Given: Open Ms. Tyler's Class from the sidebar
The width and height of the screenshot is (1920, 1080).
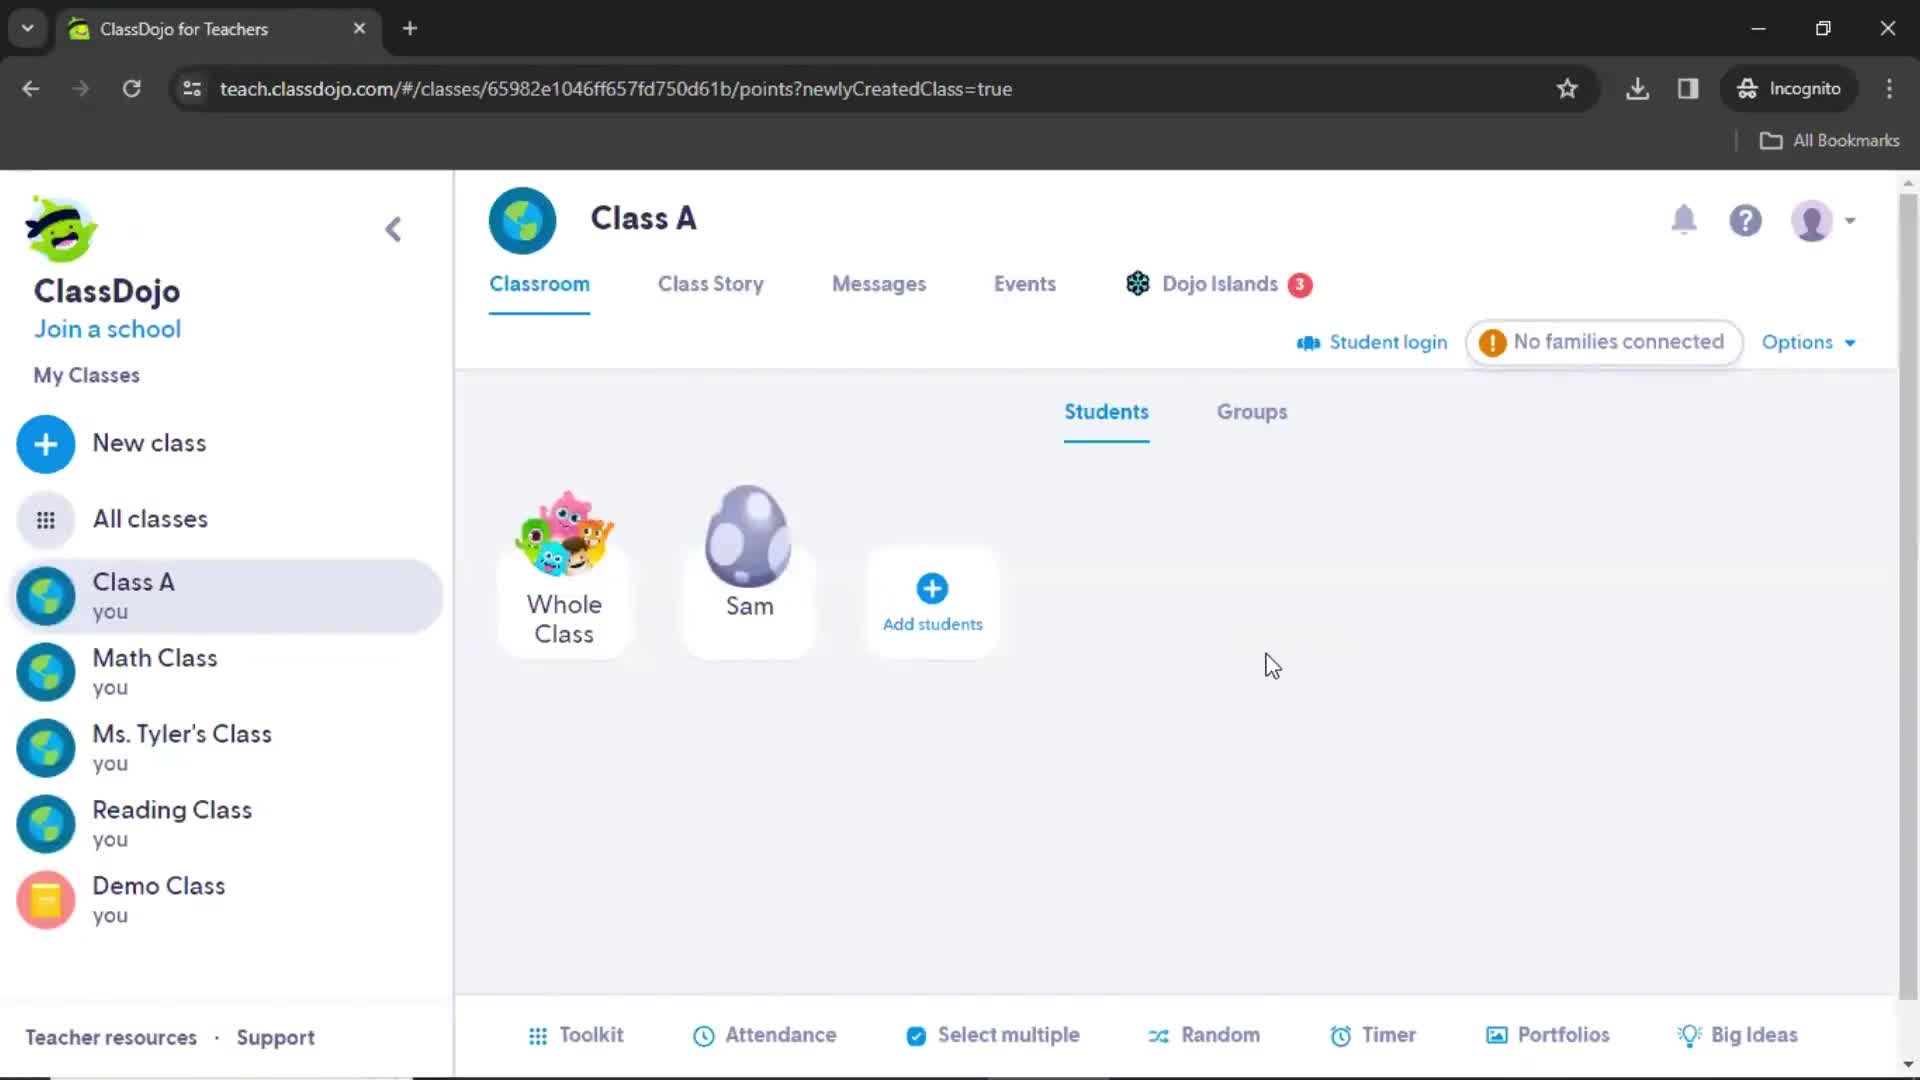Looking at the screenshot, I should pyautogui.click(x=226, y=748).
